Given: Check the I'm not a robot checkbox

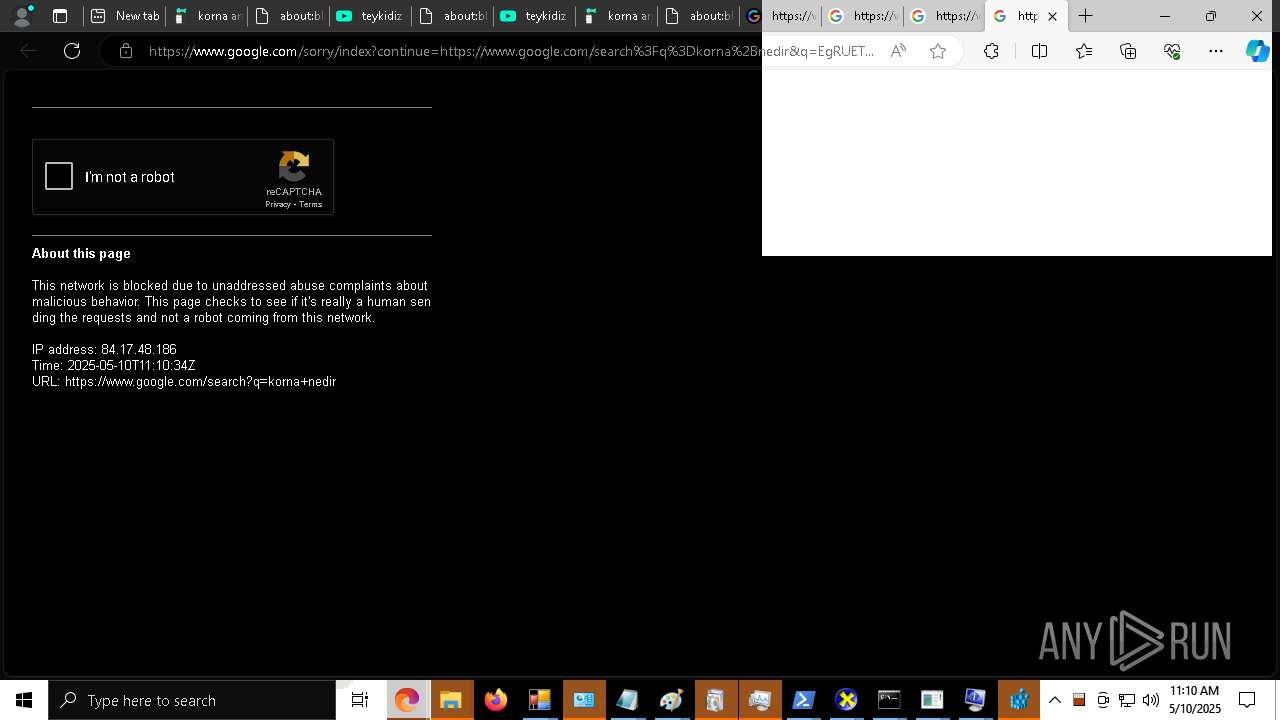Looking at the screenshot, I should coord(59,177).
